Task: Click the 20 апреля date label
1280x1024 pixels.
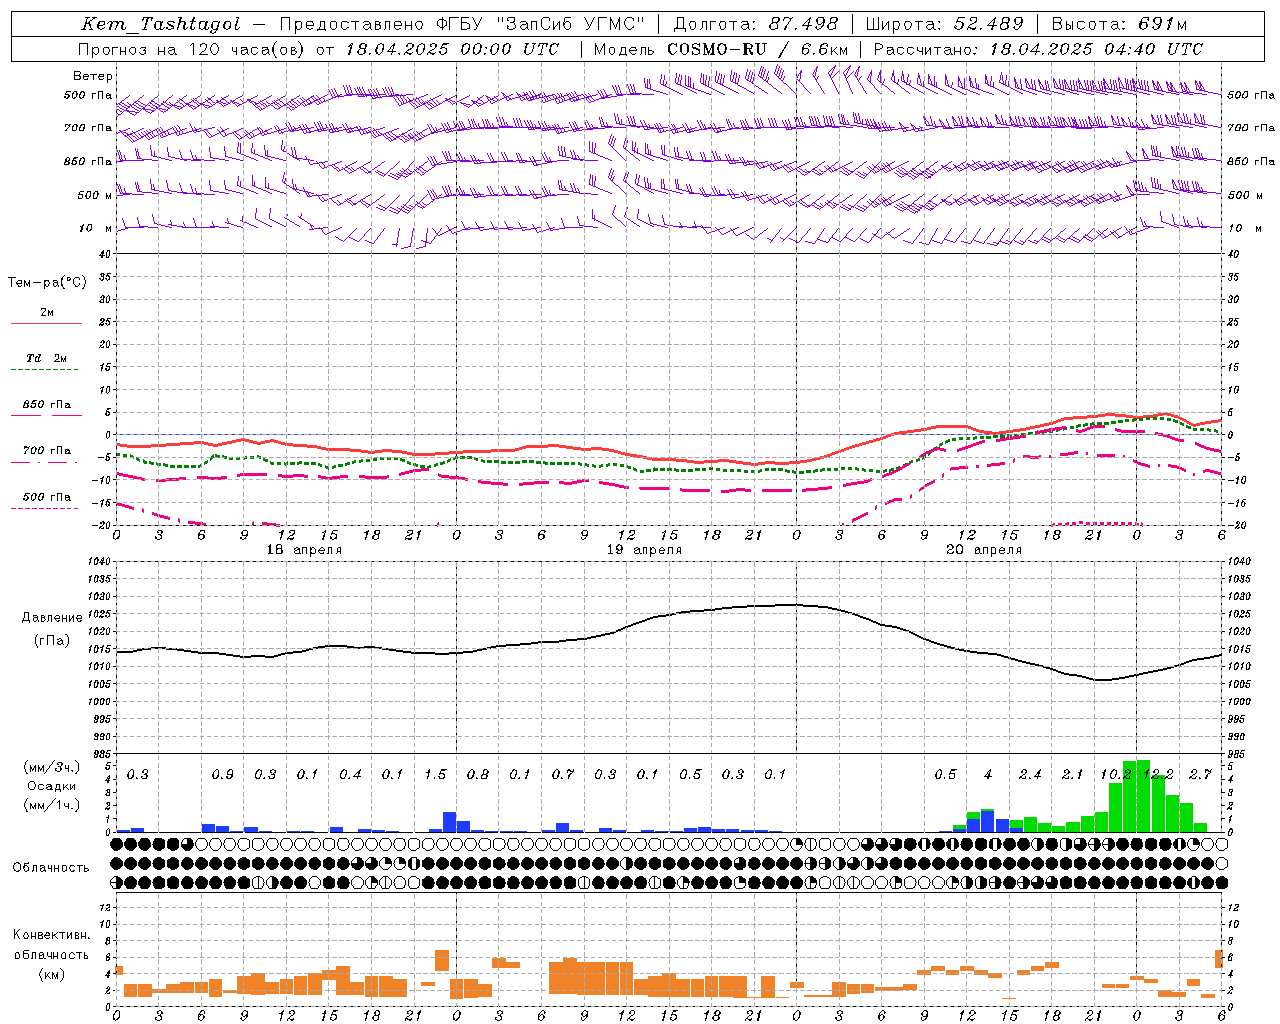Action: pyautogui.click(x=984, y=550)
